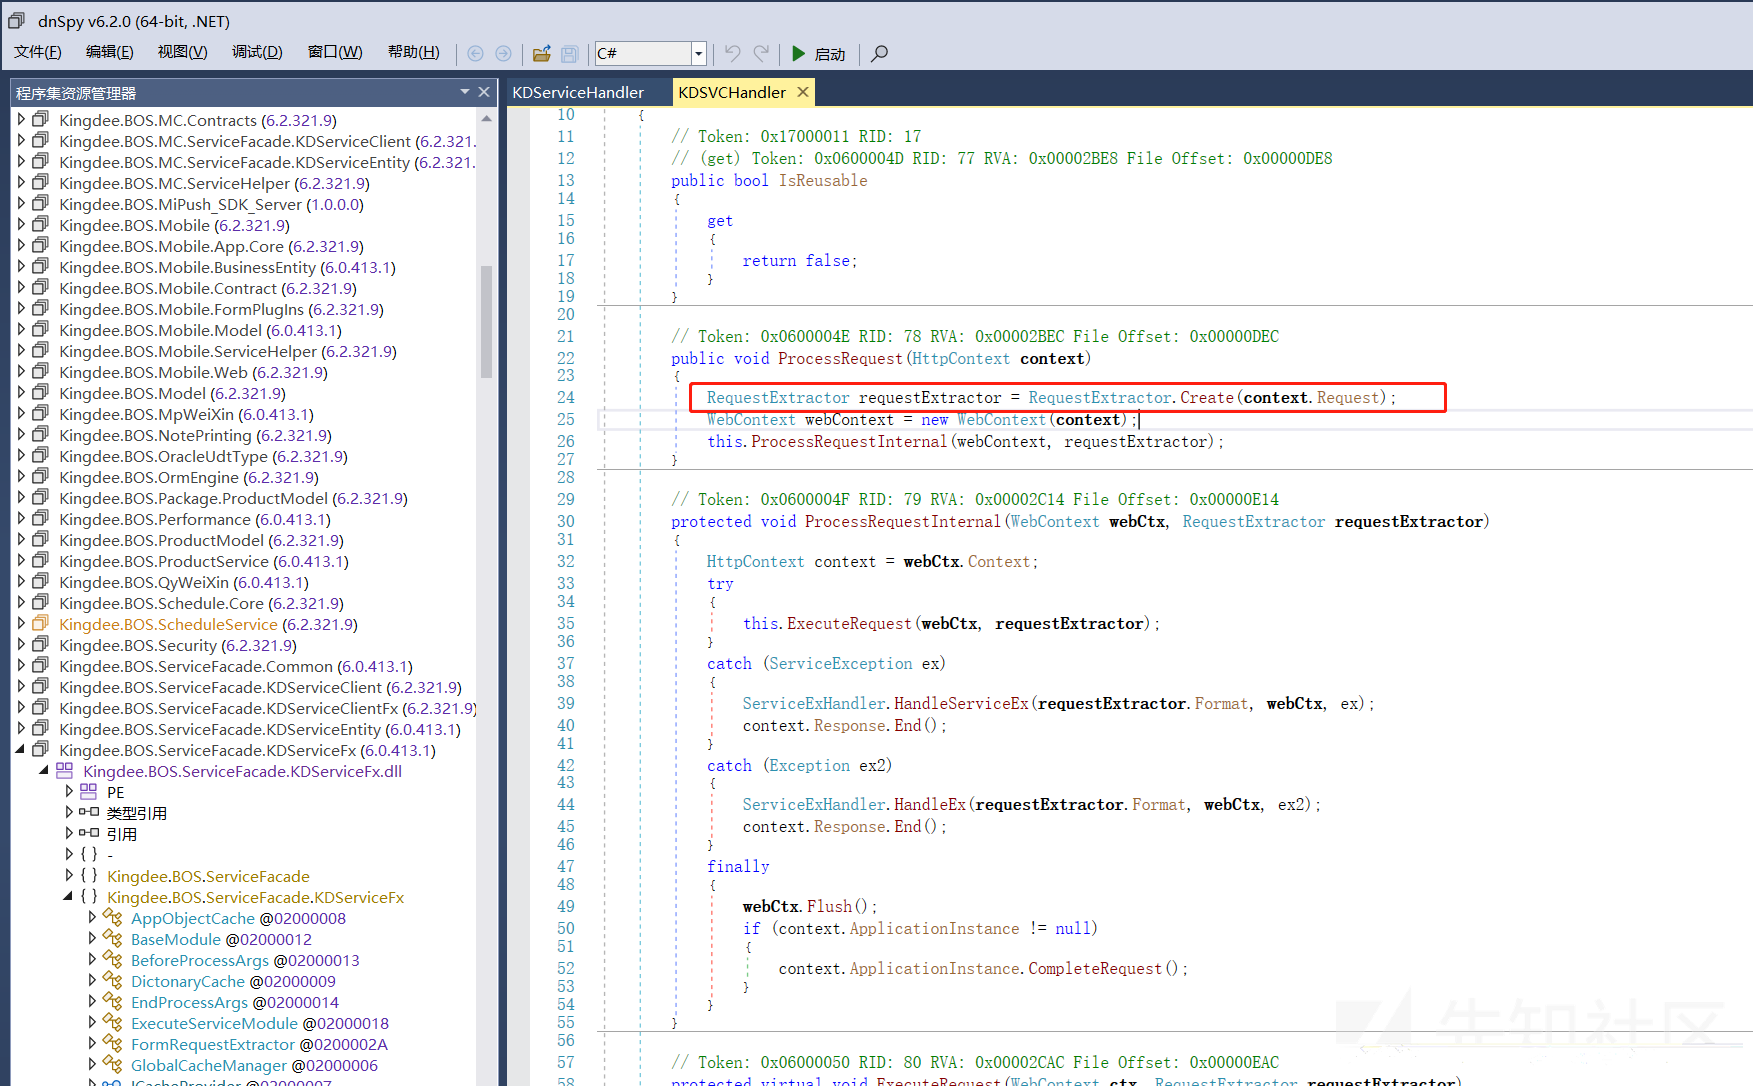Click the assembly explorer vertical scrollbar thumb
The height and width of the screenshot is (1086, 1753).
pyautogui.click(x=487, y=322)
